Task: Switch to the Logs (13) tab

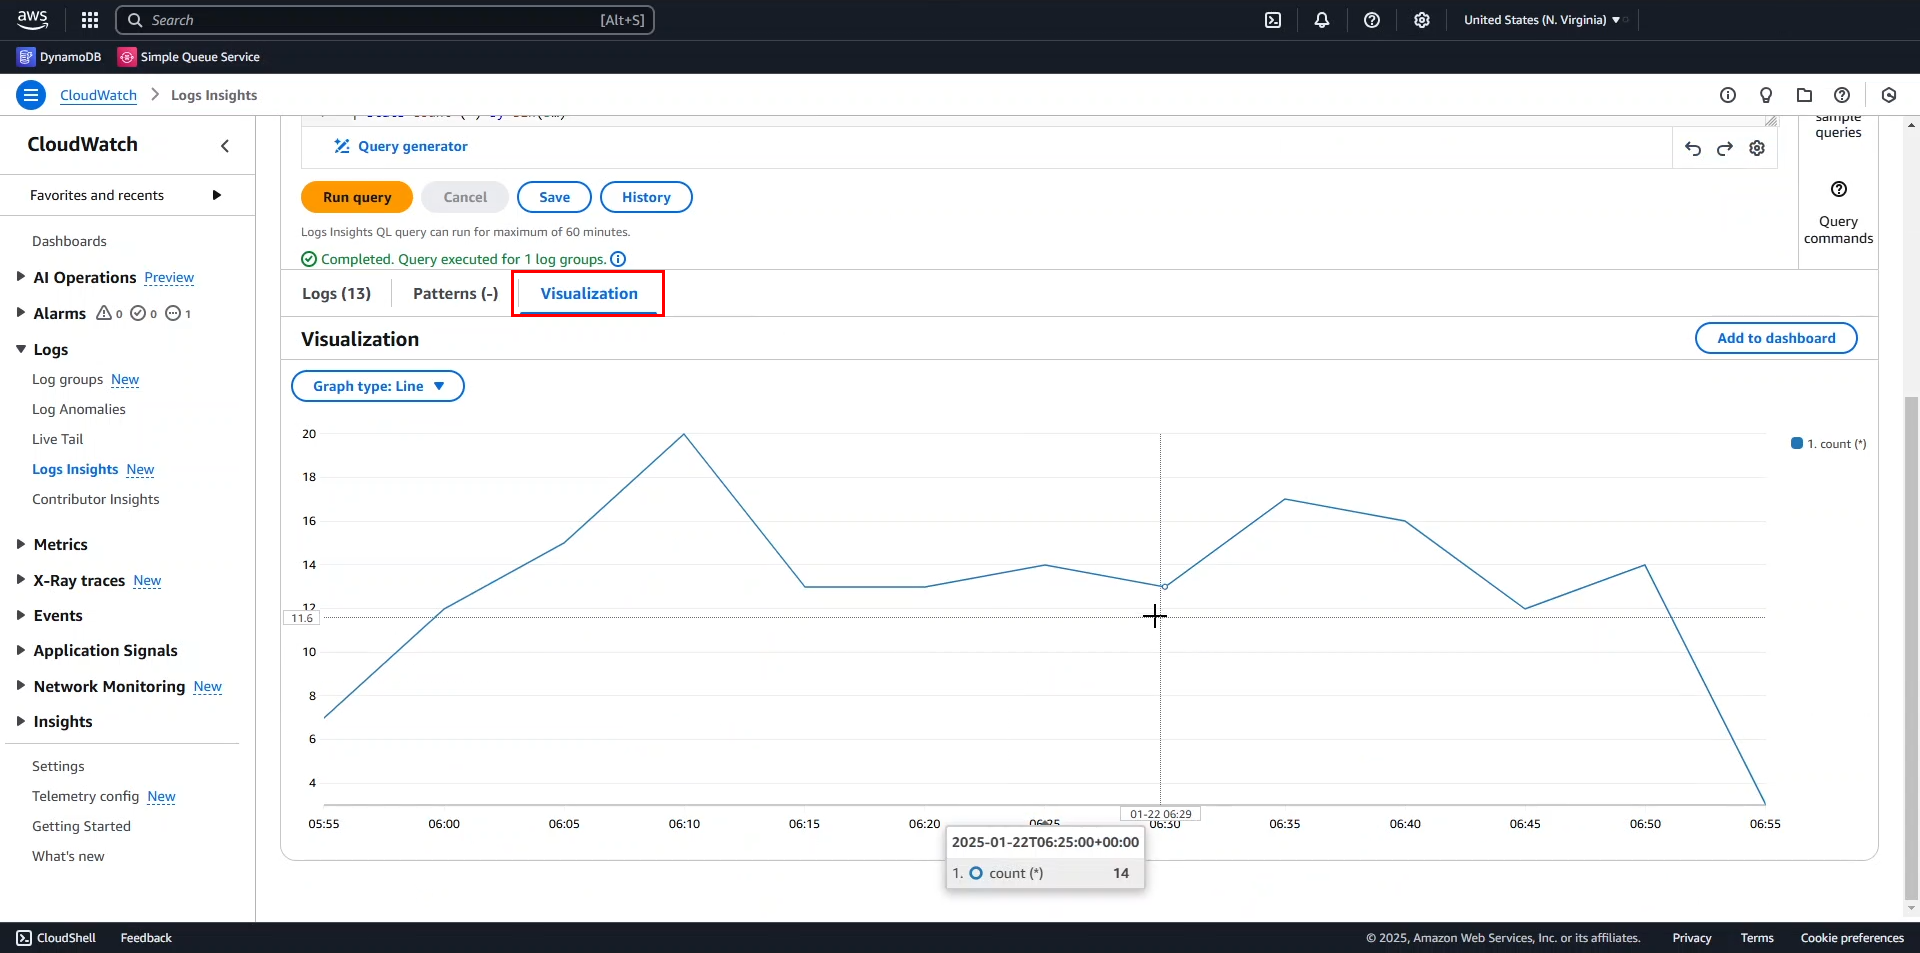Action: pos(336,293)
